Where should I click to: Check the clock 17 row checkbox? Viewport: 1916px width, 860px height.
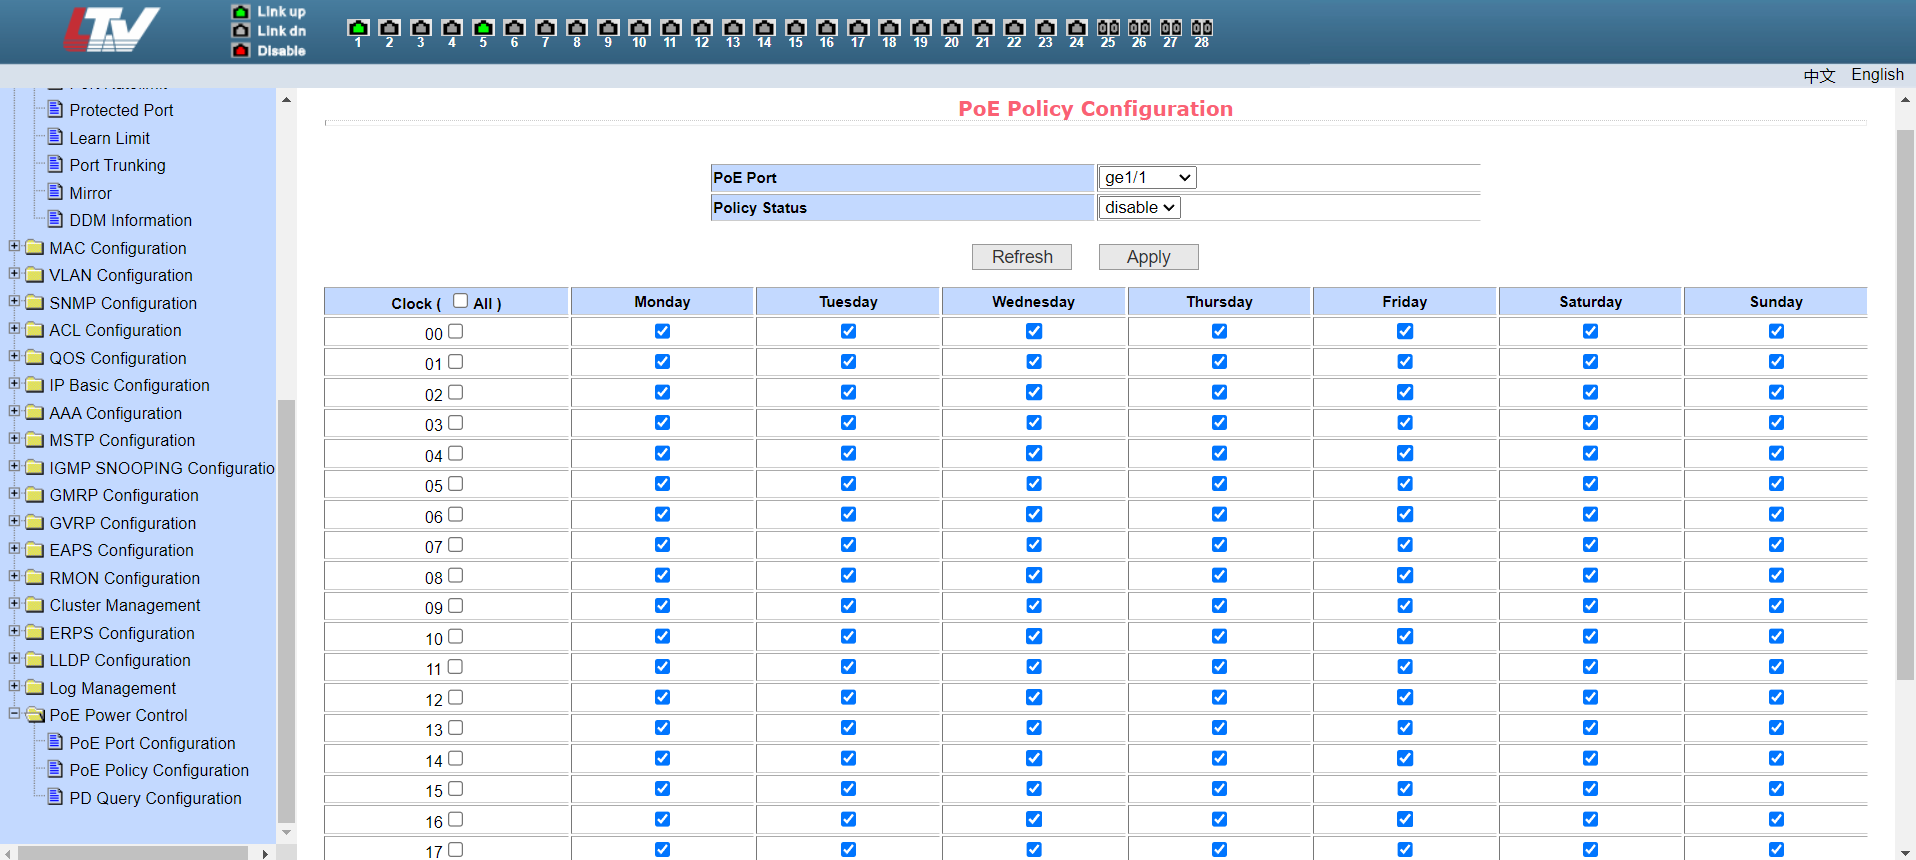click(x=455, y=850)
